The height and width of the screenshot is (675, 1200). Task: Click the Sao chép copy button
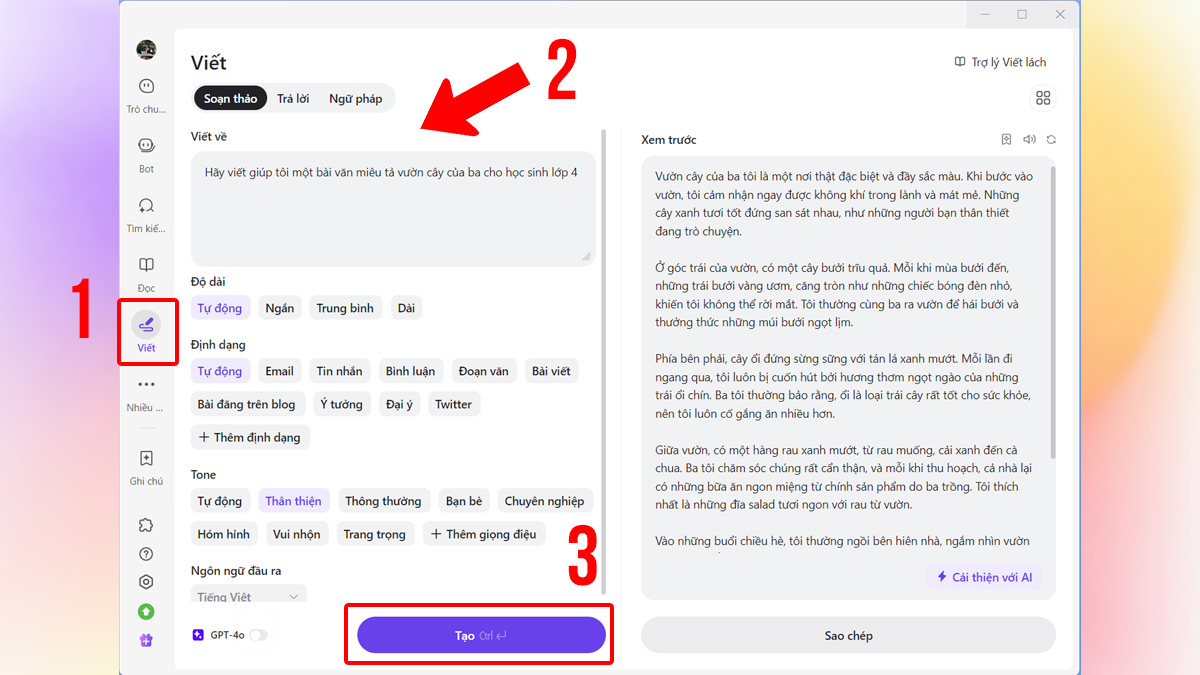coord(848,635)
